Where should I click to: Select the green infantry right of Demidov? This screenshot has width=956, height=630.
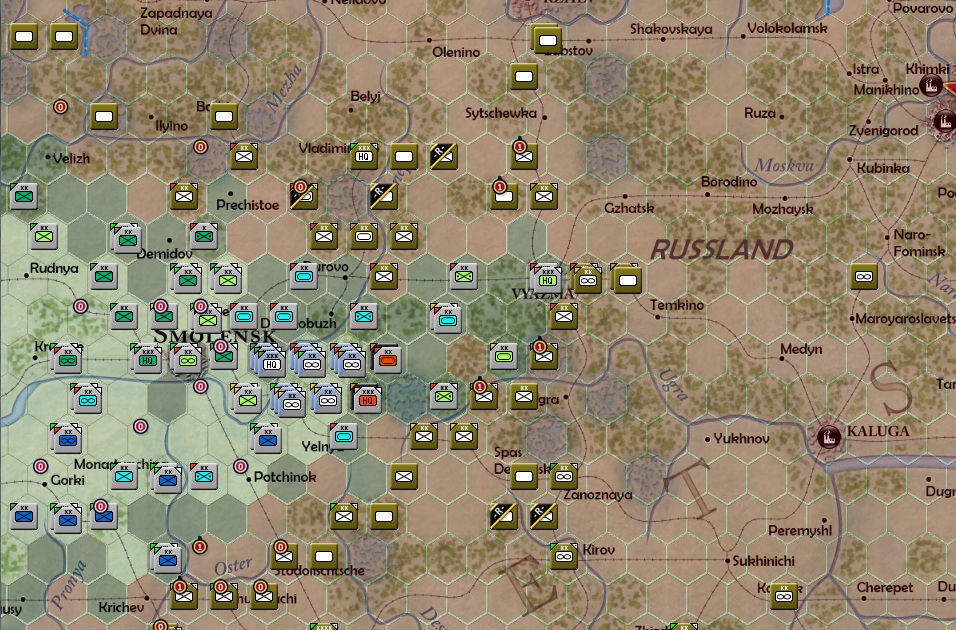tap(204, 236)
